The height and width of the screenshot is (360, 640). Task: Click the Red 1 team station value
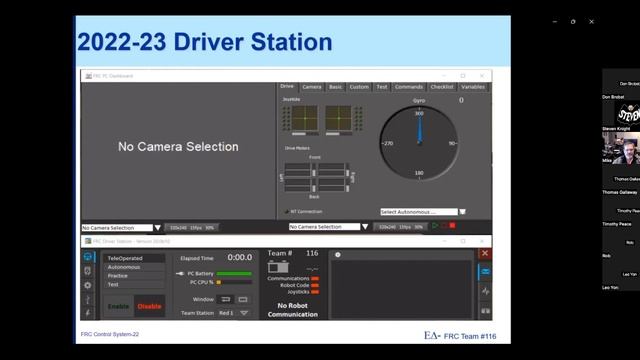tap(226, 313)
